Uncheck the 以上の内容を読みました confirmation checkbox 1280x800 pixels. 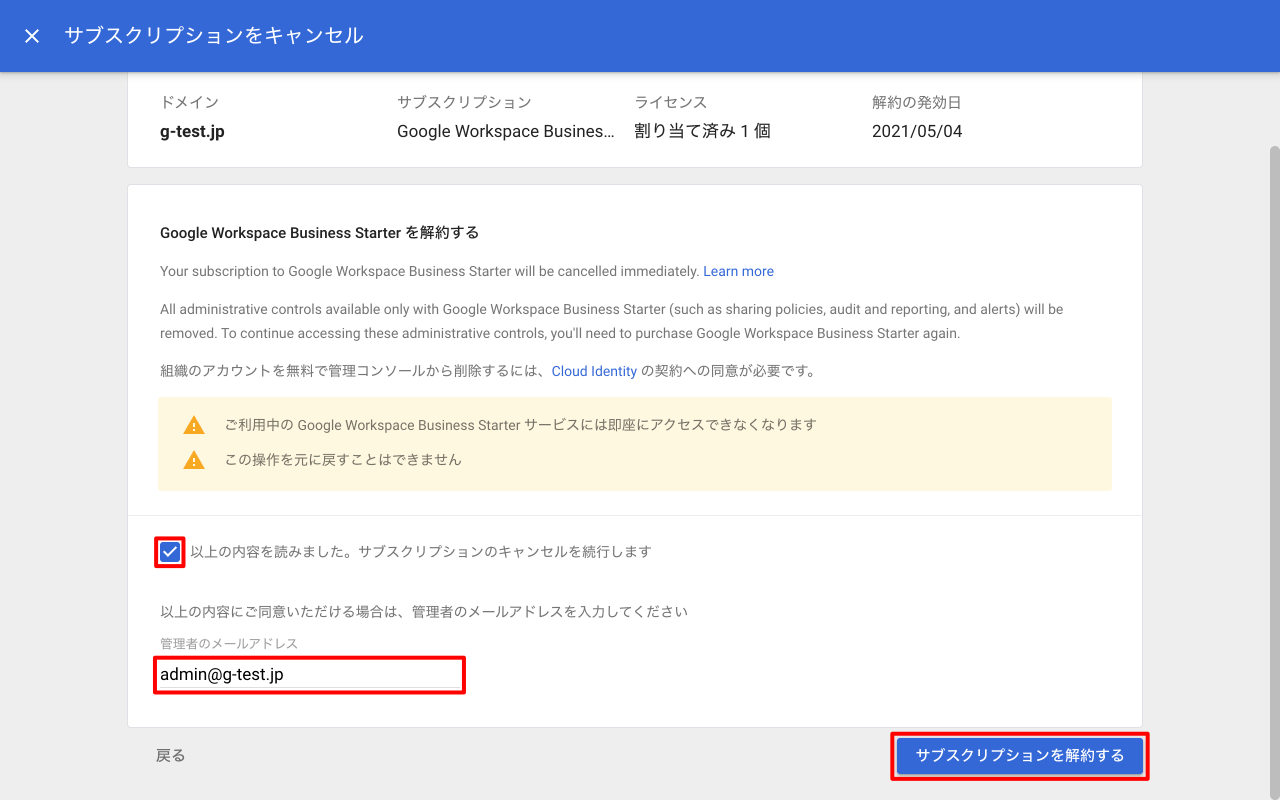(x=170, y=552)
